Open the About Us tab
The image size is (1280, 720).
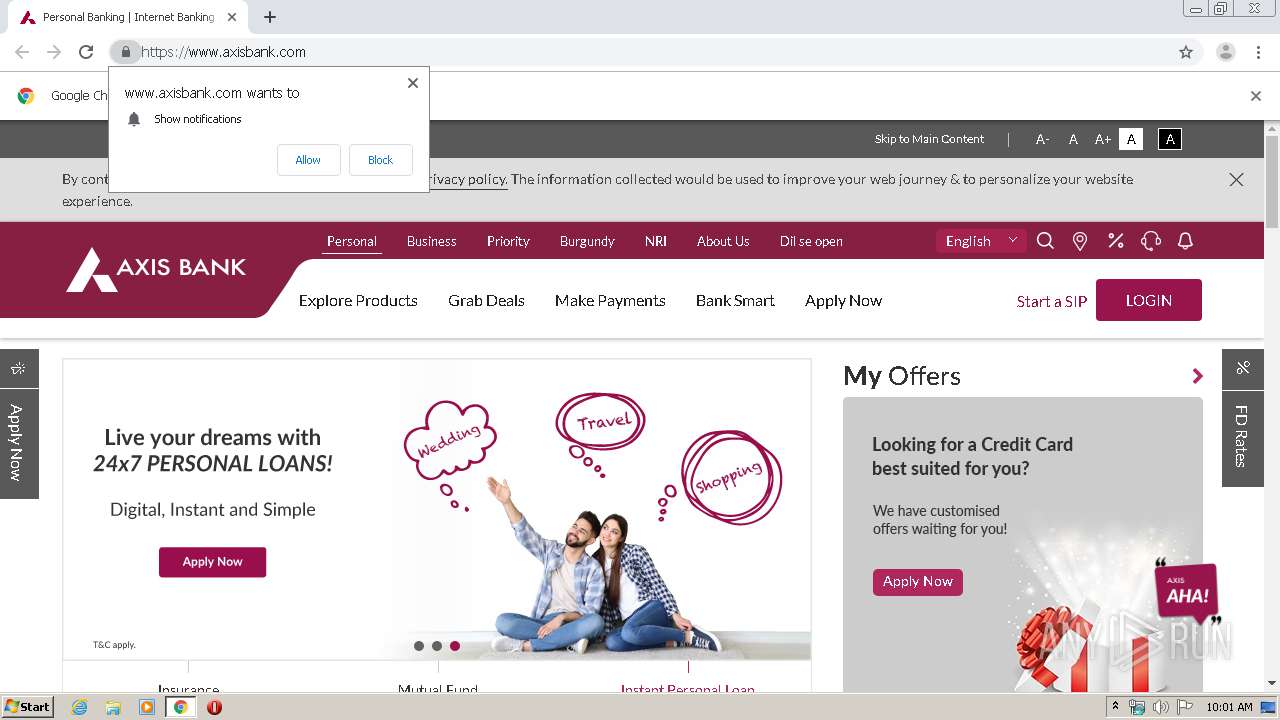tap(723, 241)
